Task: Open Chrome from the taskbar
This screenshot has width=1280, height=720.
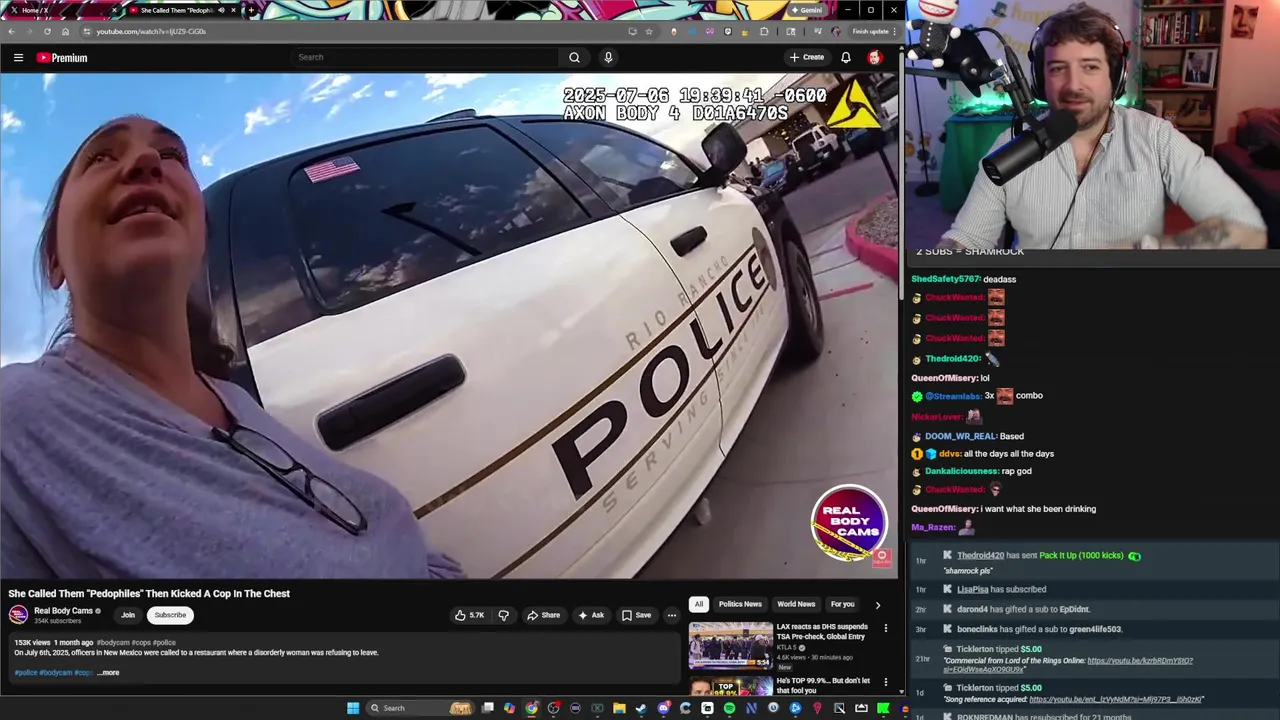Action: coord(531,708)
